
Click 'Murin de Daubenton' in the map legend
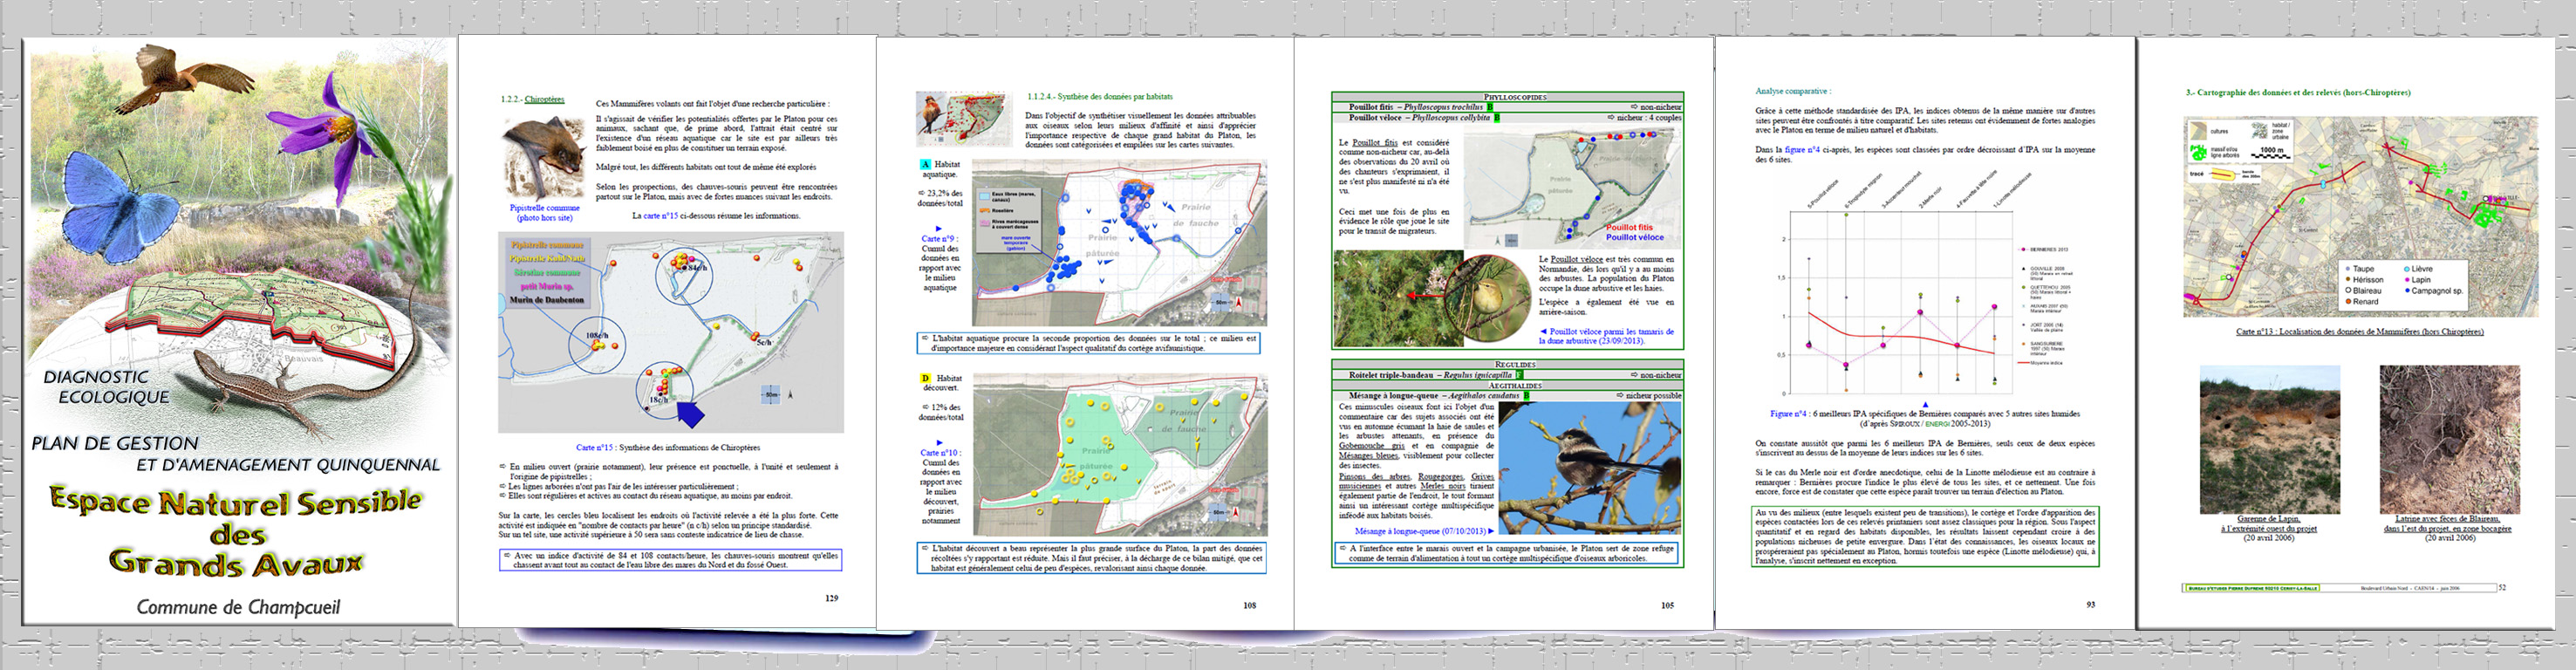pos(547,300)
